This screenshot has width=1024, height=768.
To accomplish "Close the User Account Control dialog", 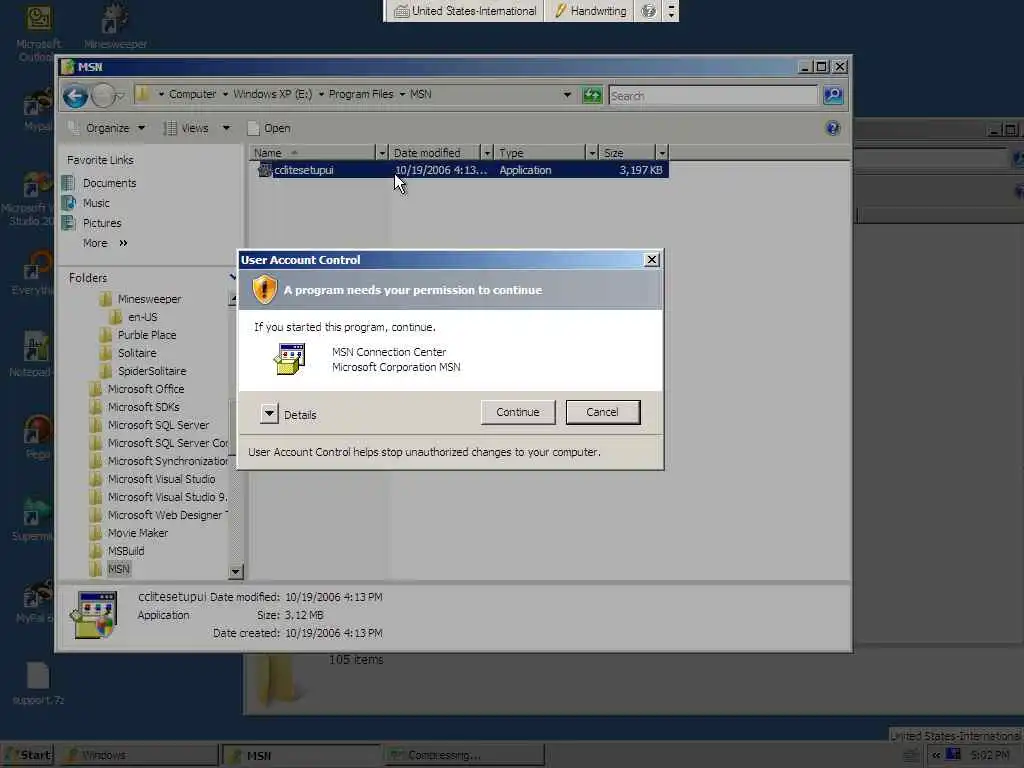I will click(651, 260).
